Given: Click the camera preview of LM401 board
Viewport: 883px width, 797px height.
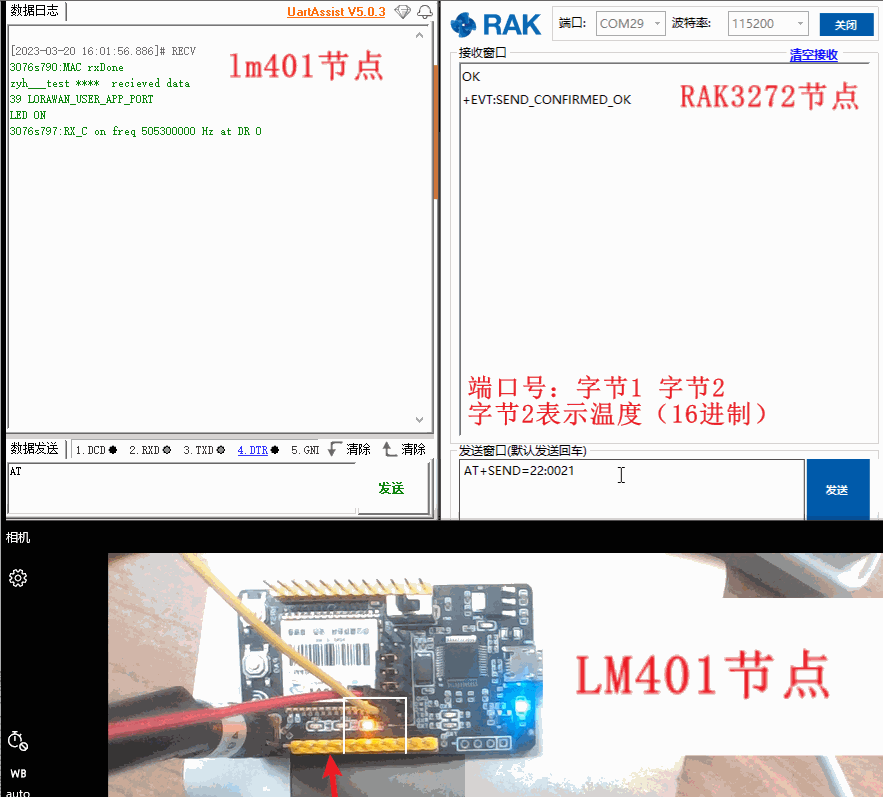Looking at the screenshot, I should 495,675.
